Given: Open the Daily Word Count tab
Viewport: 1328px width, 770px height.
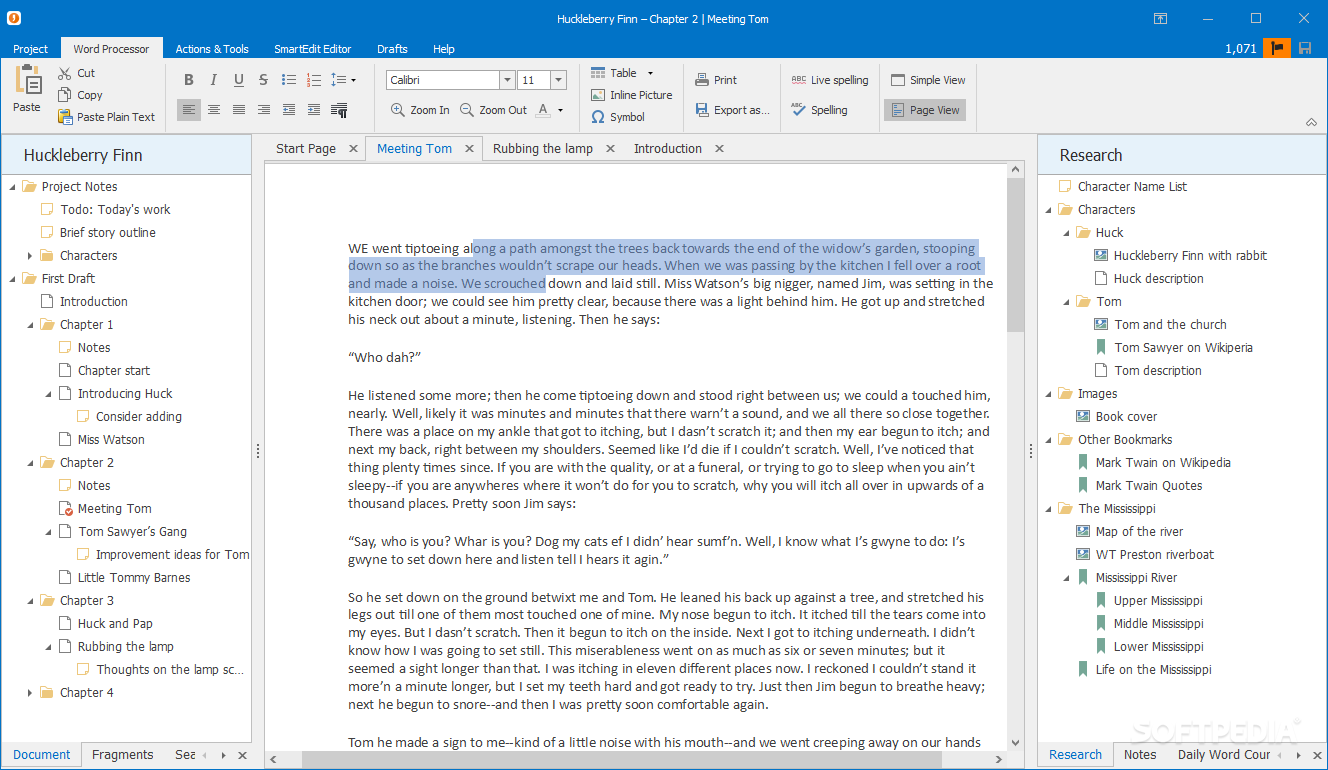Looking at the screenshot, I should (x=1224, y=755).
